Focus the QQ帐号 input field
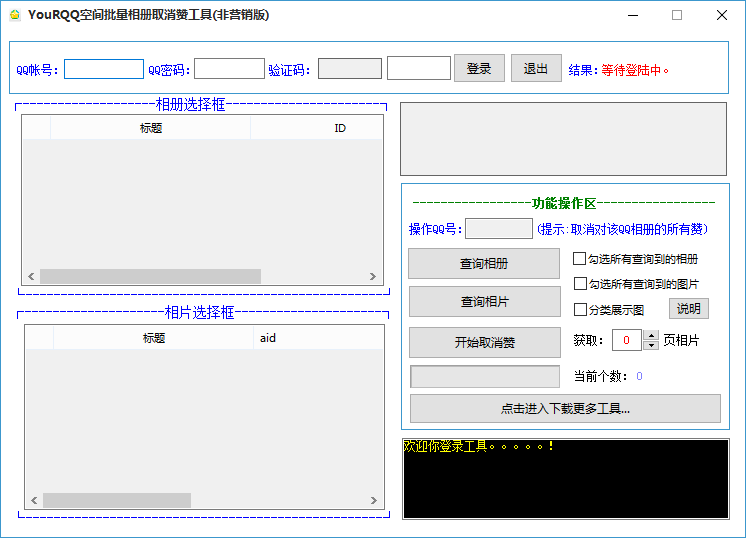 (x=104, y=69)
